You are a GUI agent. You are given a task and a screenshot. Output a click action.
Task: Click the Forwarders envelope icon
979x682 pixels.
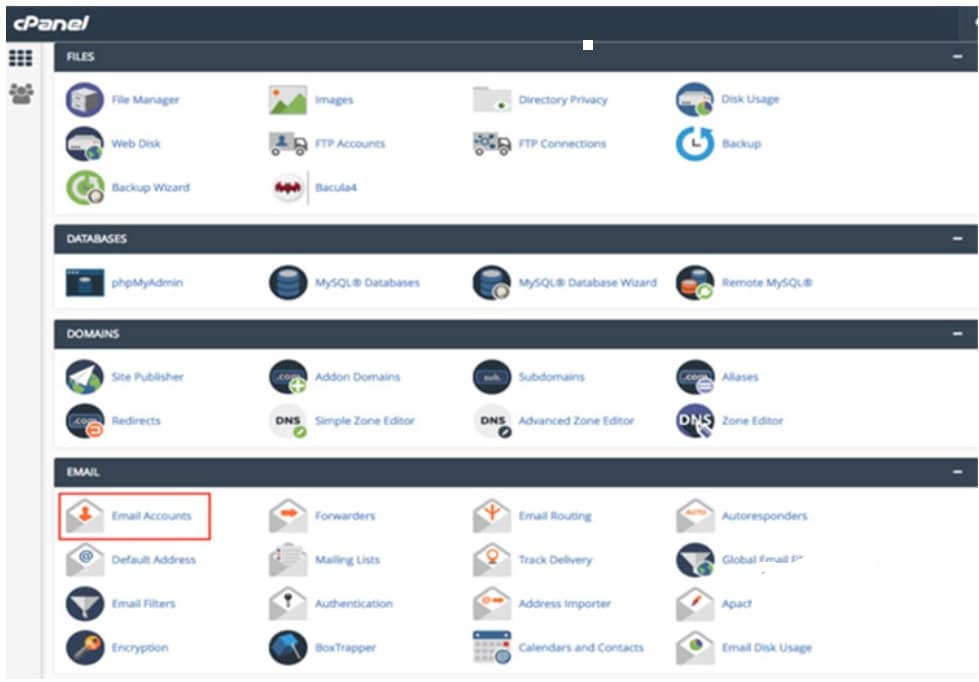tap(288, 516)
